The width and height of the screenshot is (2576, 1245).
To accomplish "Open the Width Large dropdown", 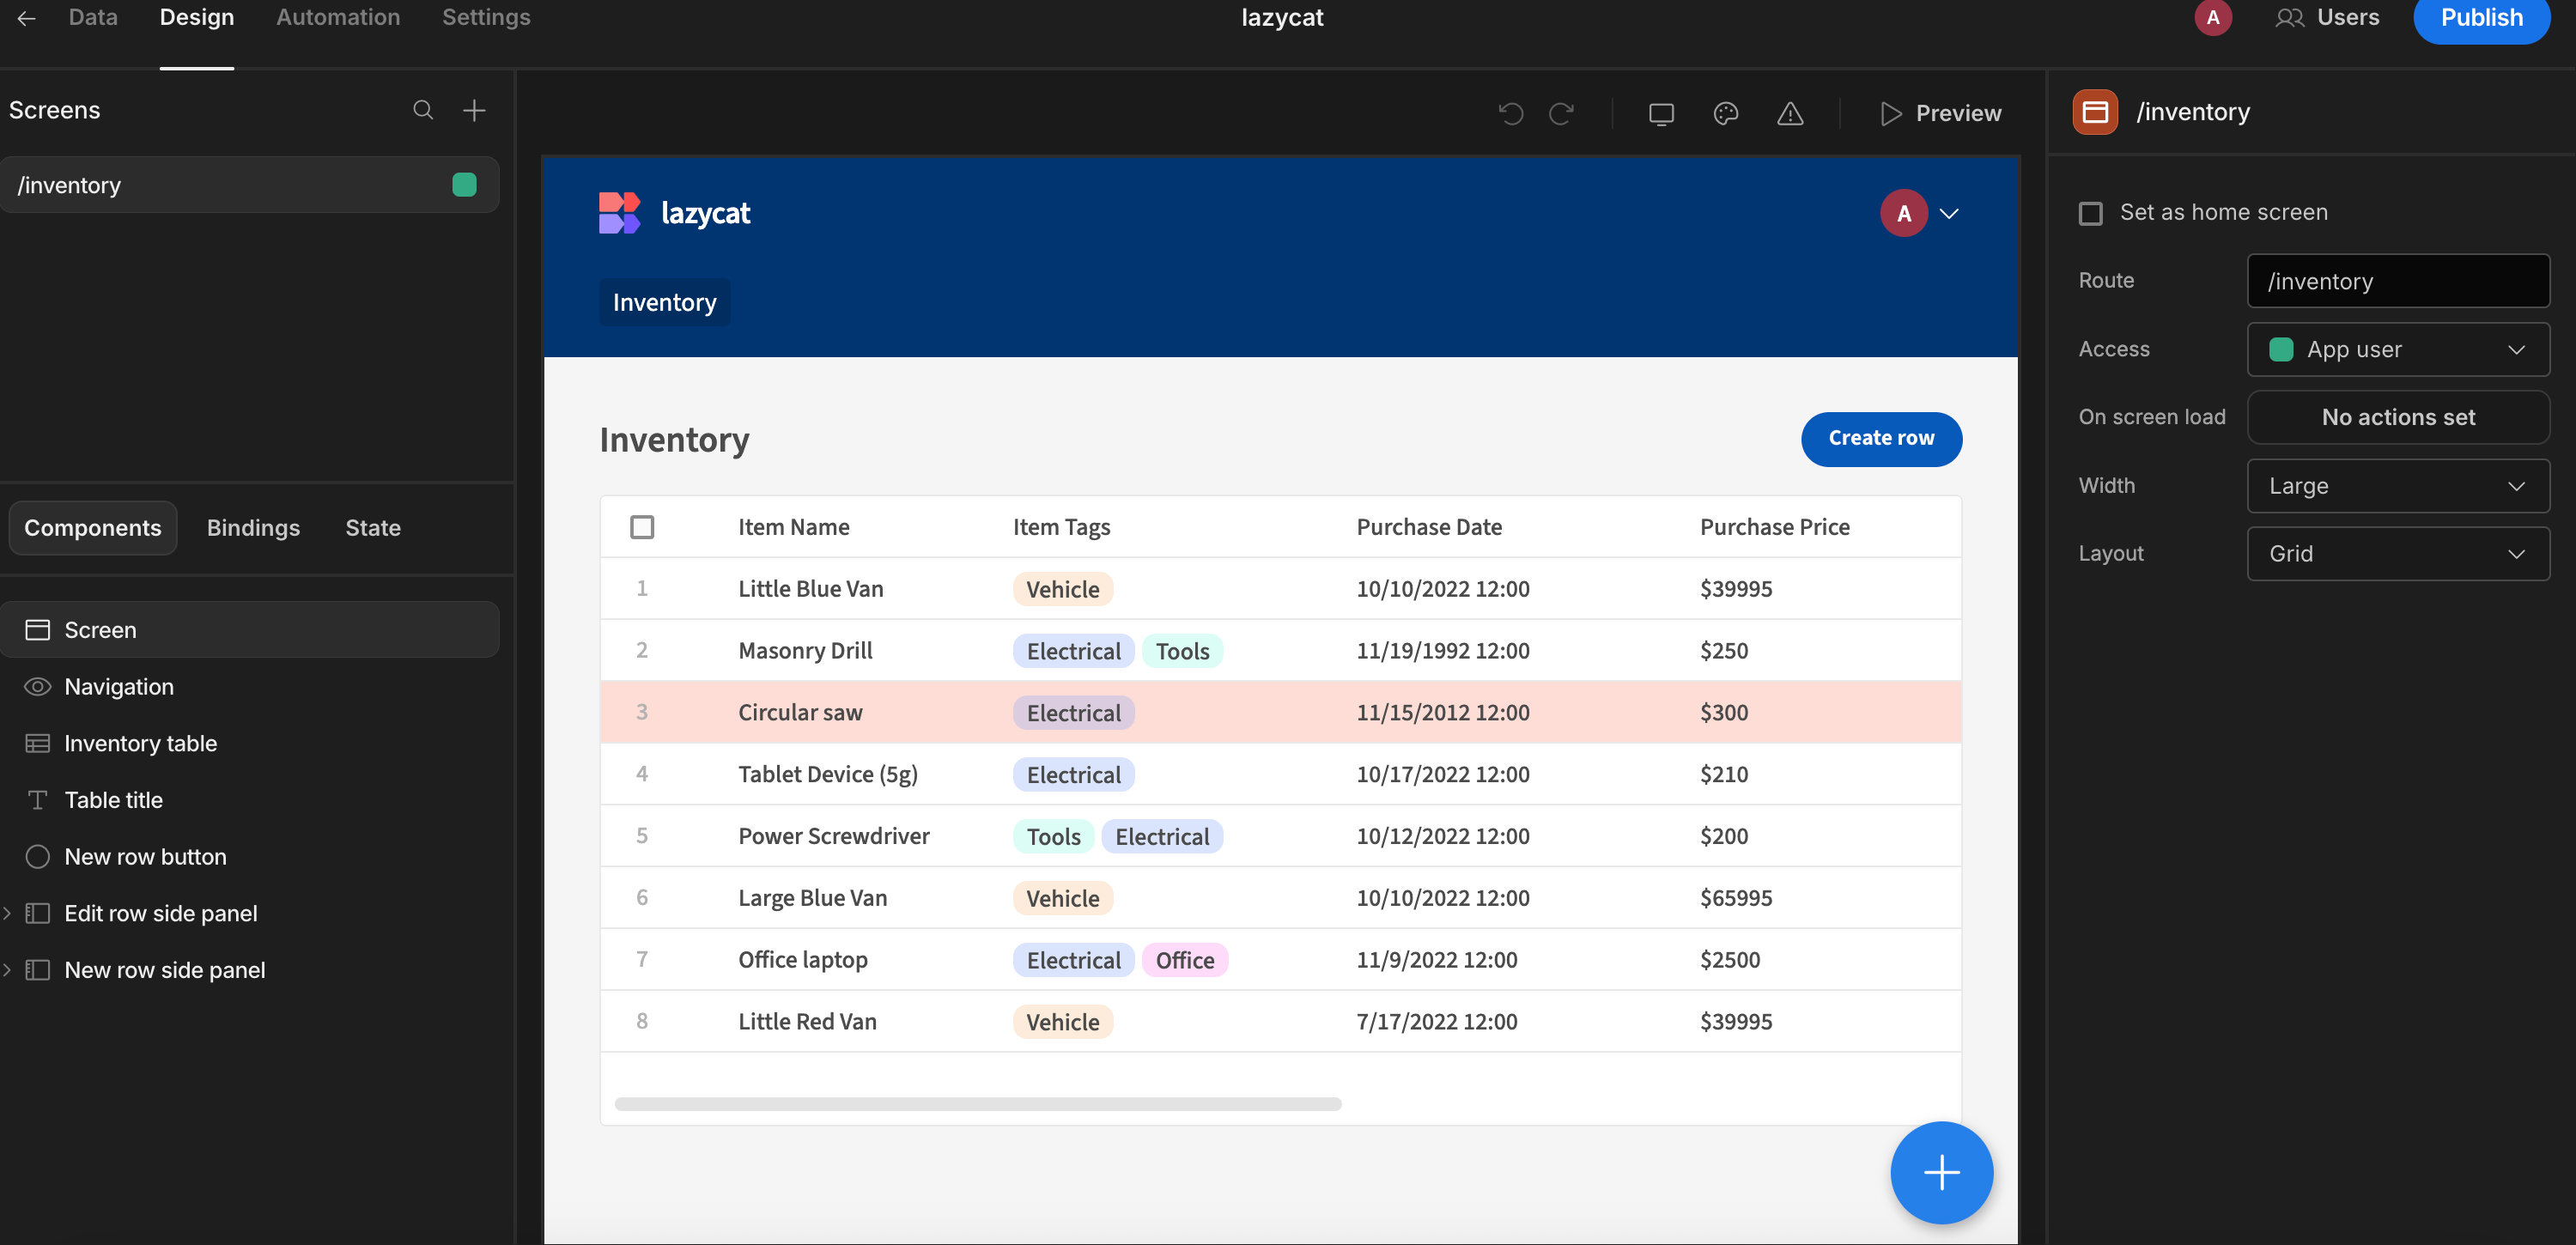I will [x=2398, y=486].
